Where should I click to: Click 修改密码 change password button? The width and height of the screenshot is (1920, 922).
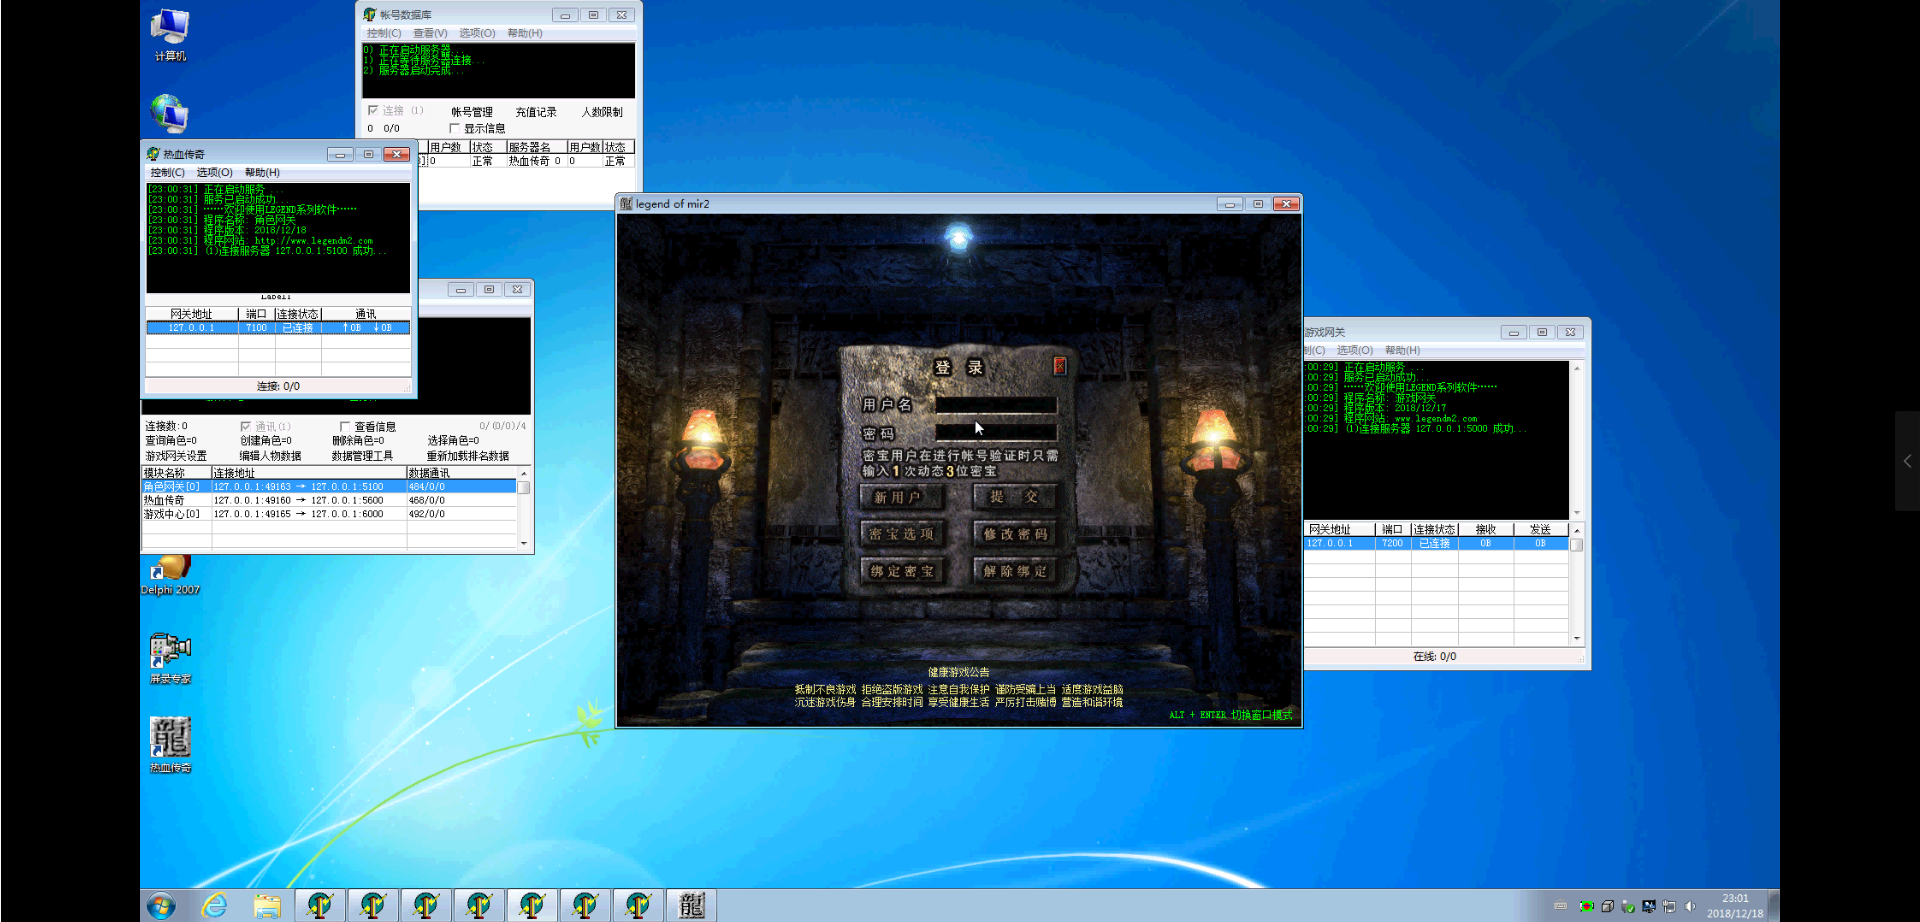click(1015, 534)
